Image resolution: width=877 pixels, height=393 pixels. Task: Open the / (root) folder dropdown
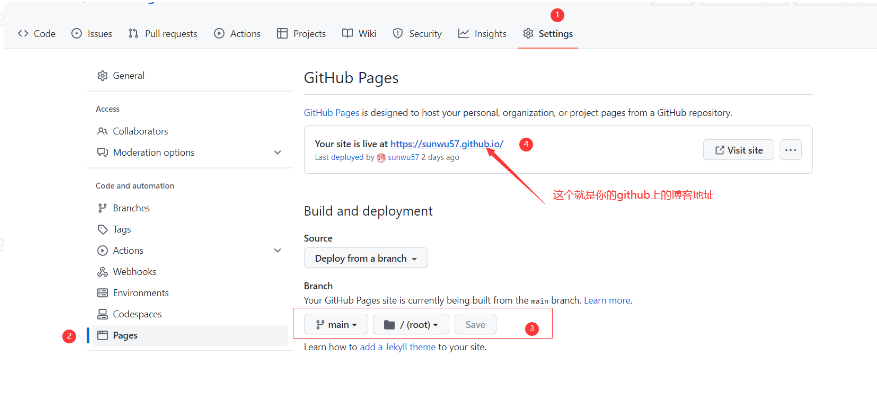pos(411,324)
